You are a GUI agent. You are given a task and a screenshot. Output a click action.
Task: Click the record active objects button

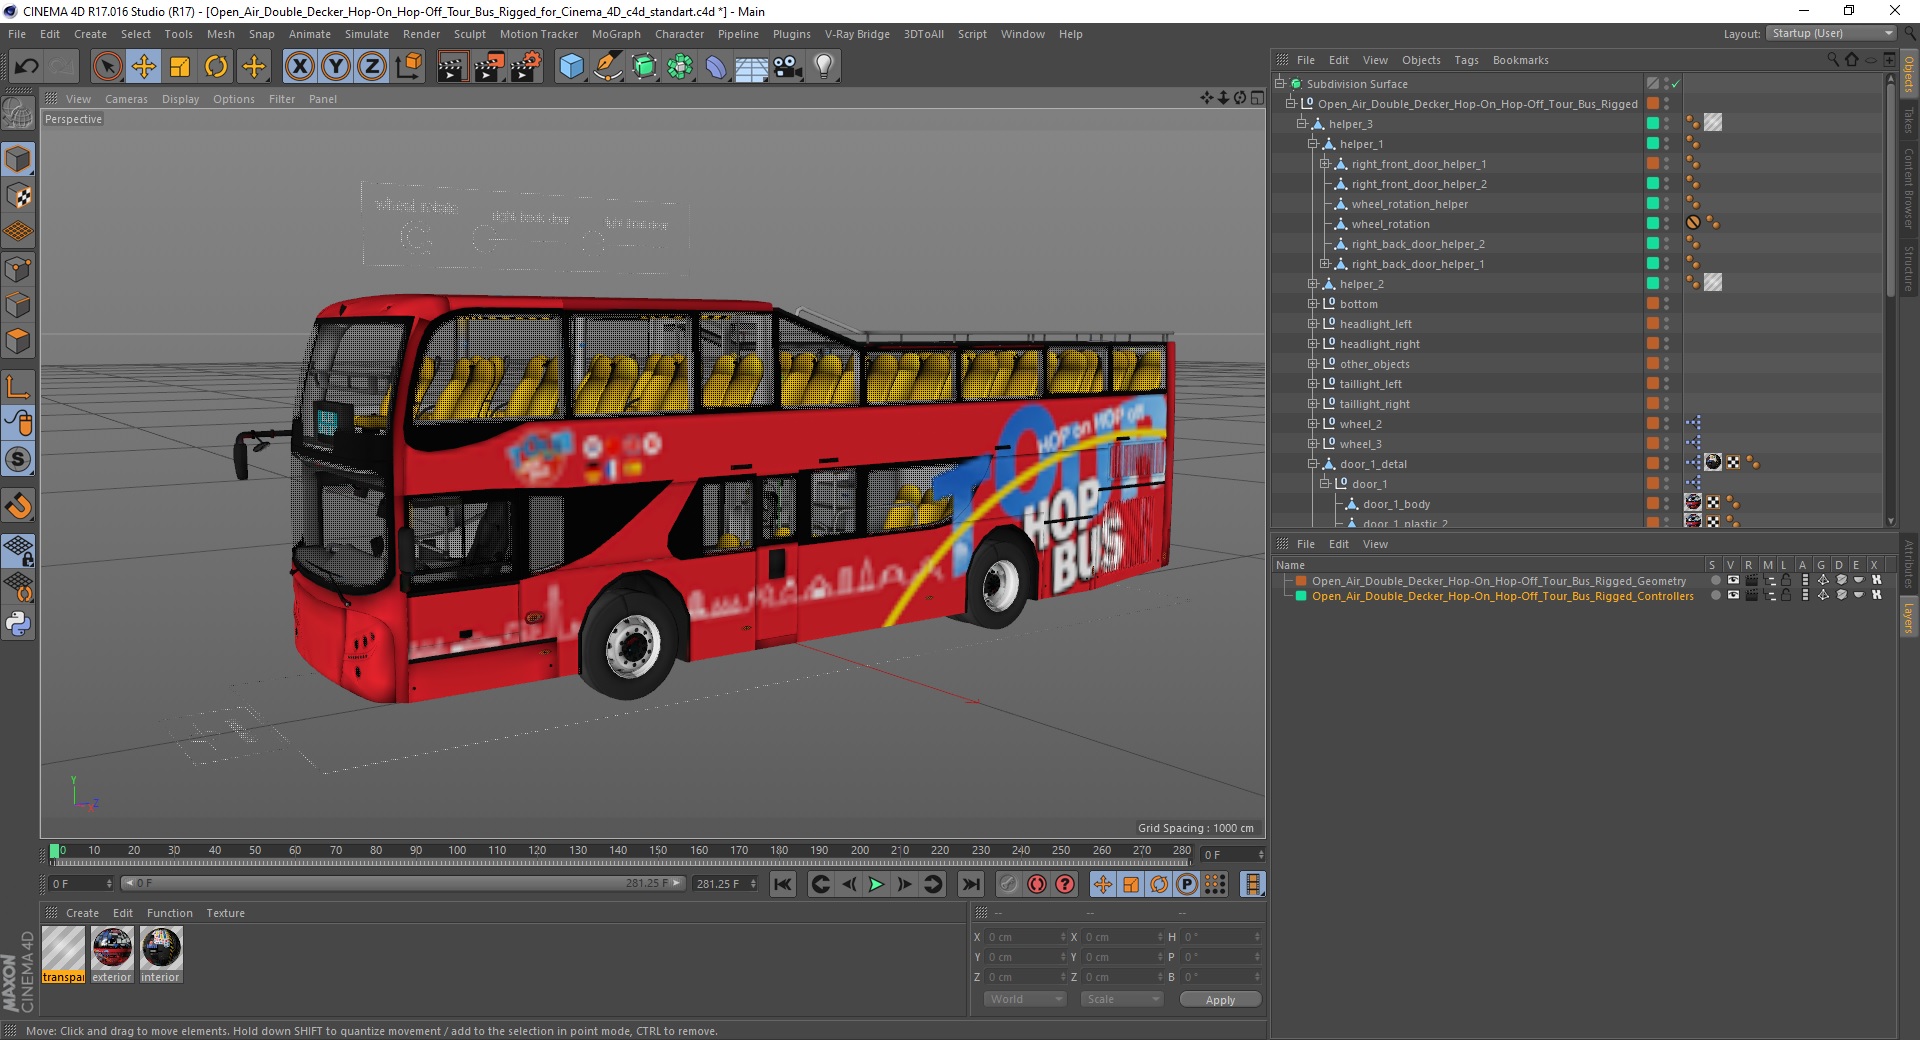point(1009,884)
